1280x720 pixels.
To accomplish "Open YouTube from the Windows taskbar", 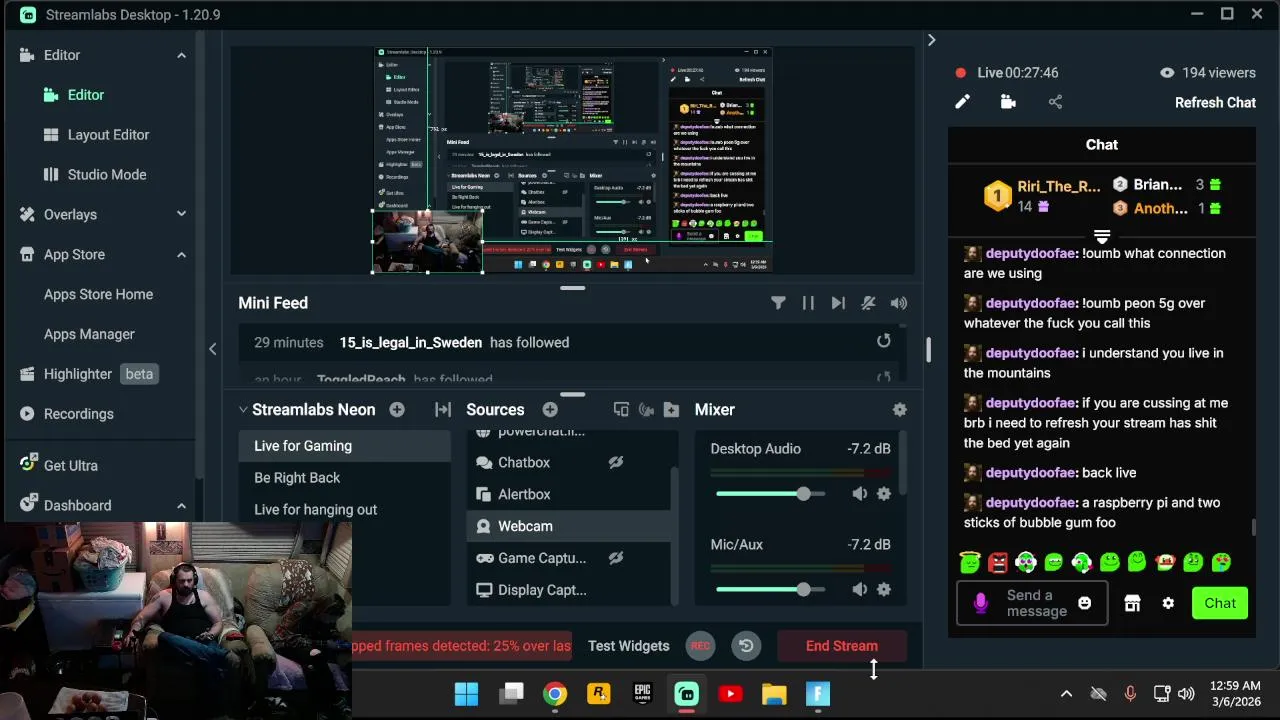I will pyautogui.click(x=730, y=694).
